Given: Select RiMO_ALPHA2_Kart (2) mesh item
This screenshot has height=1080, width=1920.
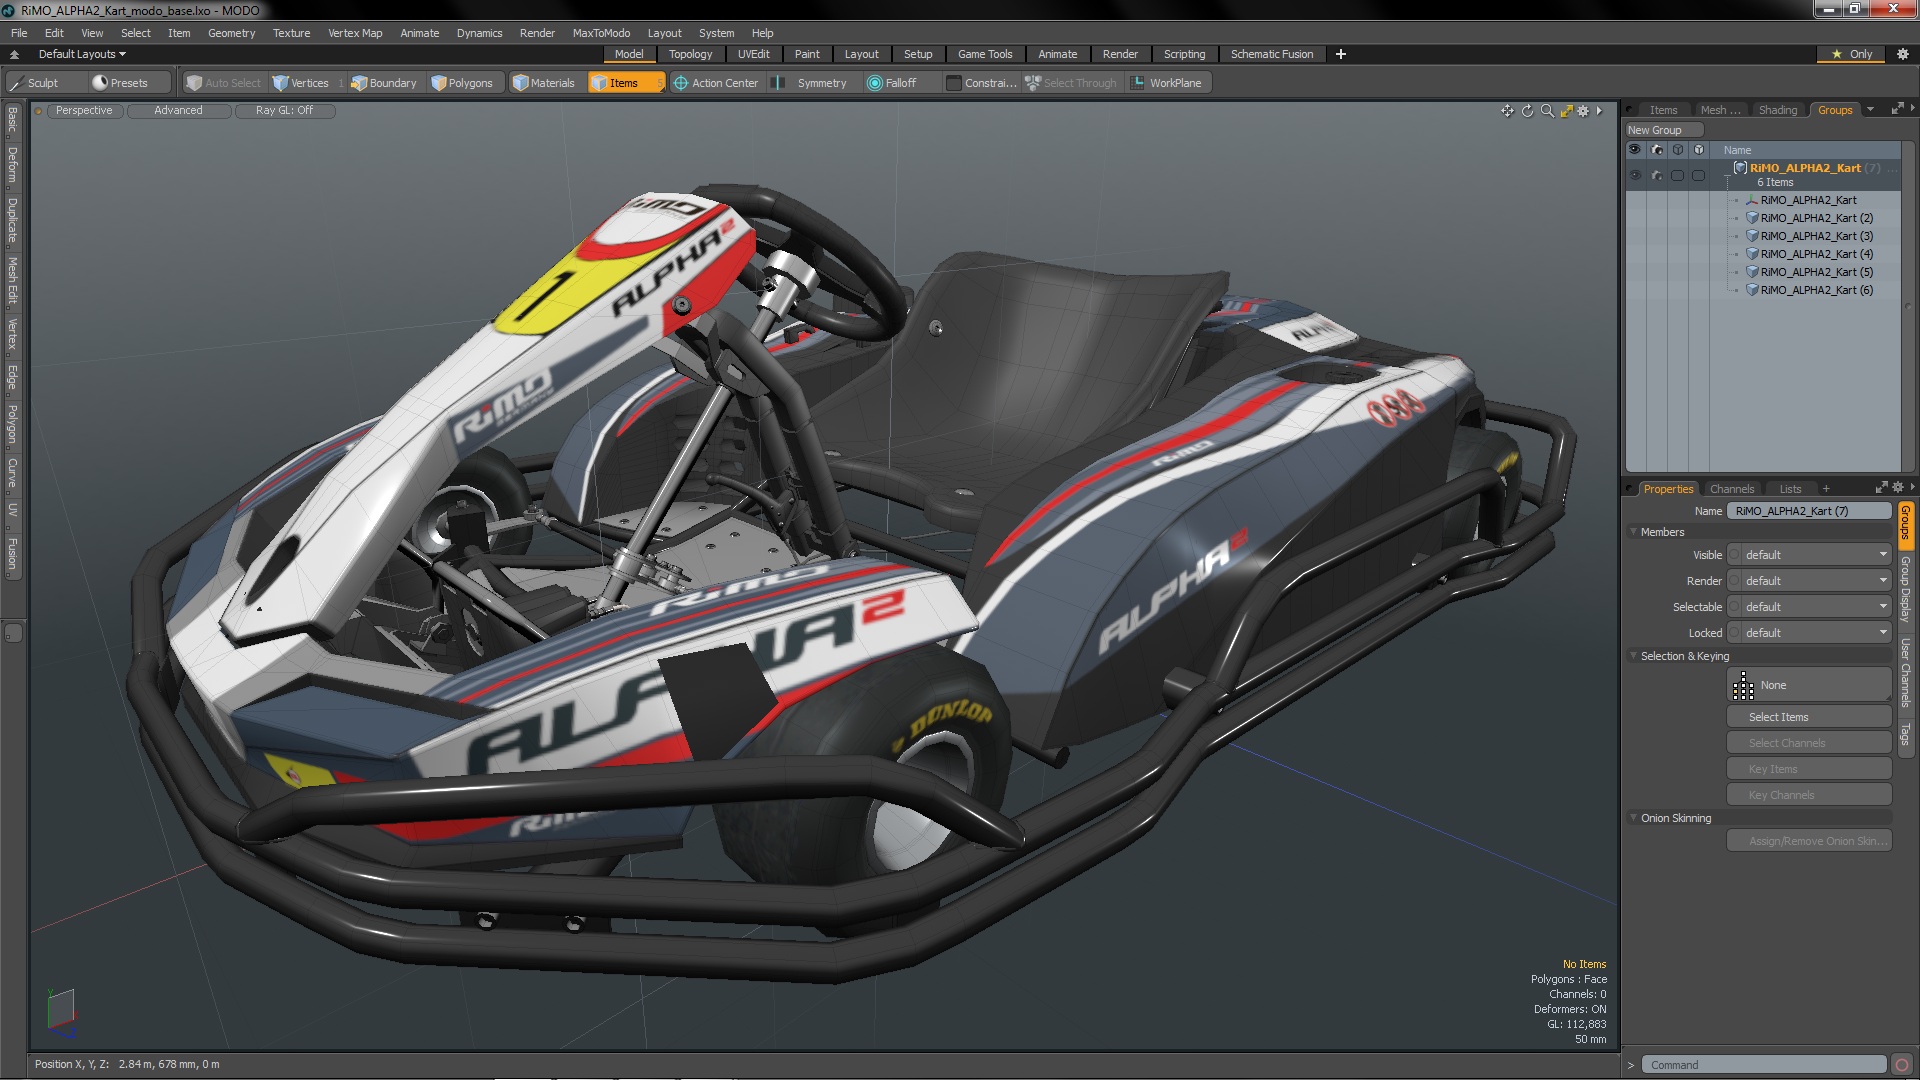Looking at the screenshot, I should coord(1816,218).
